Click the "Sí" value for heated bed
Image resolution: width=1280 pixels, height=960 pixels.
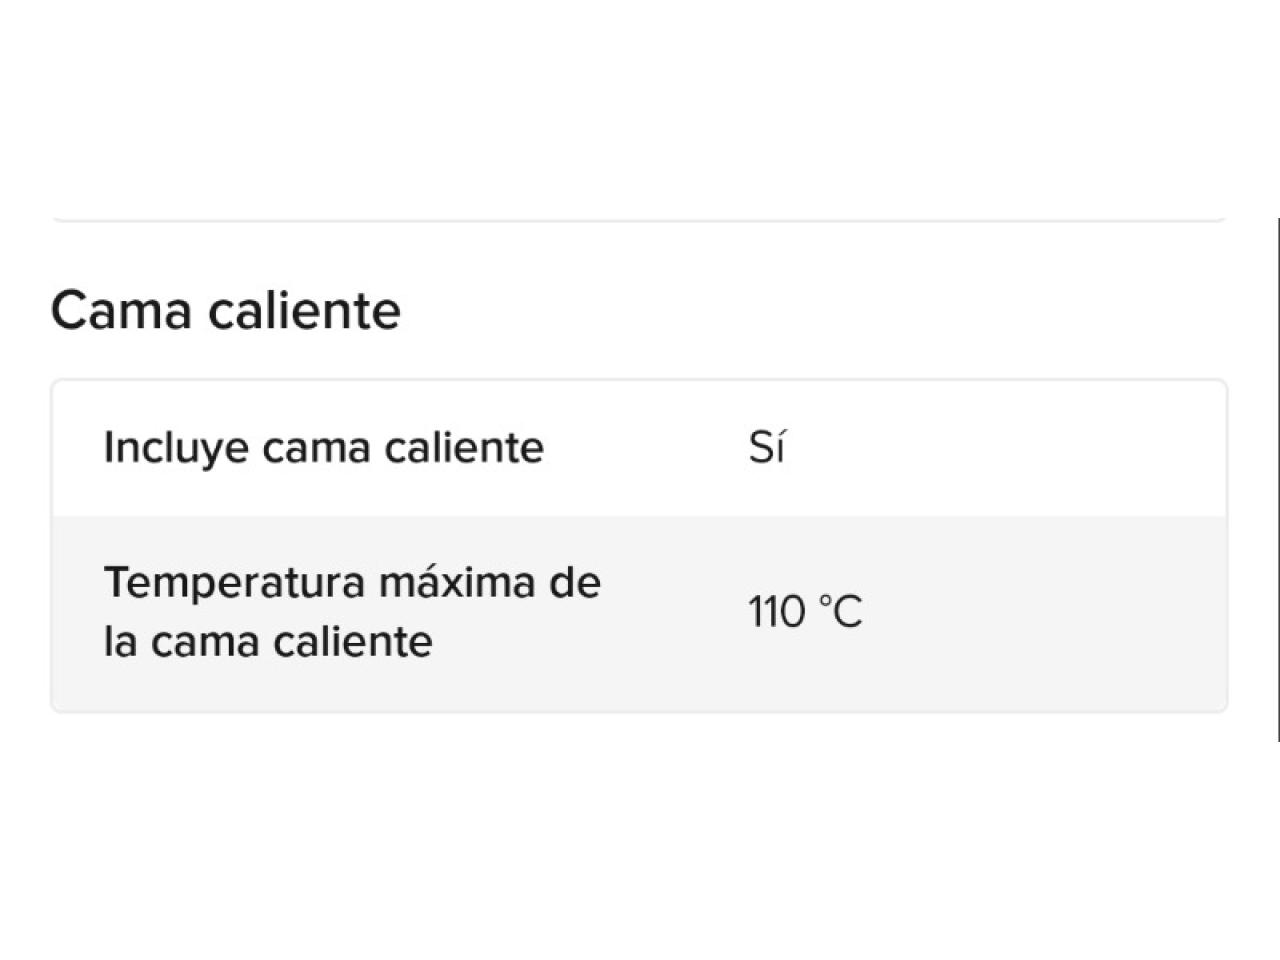(766, 447)
